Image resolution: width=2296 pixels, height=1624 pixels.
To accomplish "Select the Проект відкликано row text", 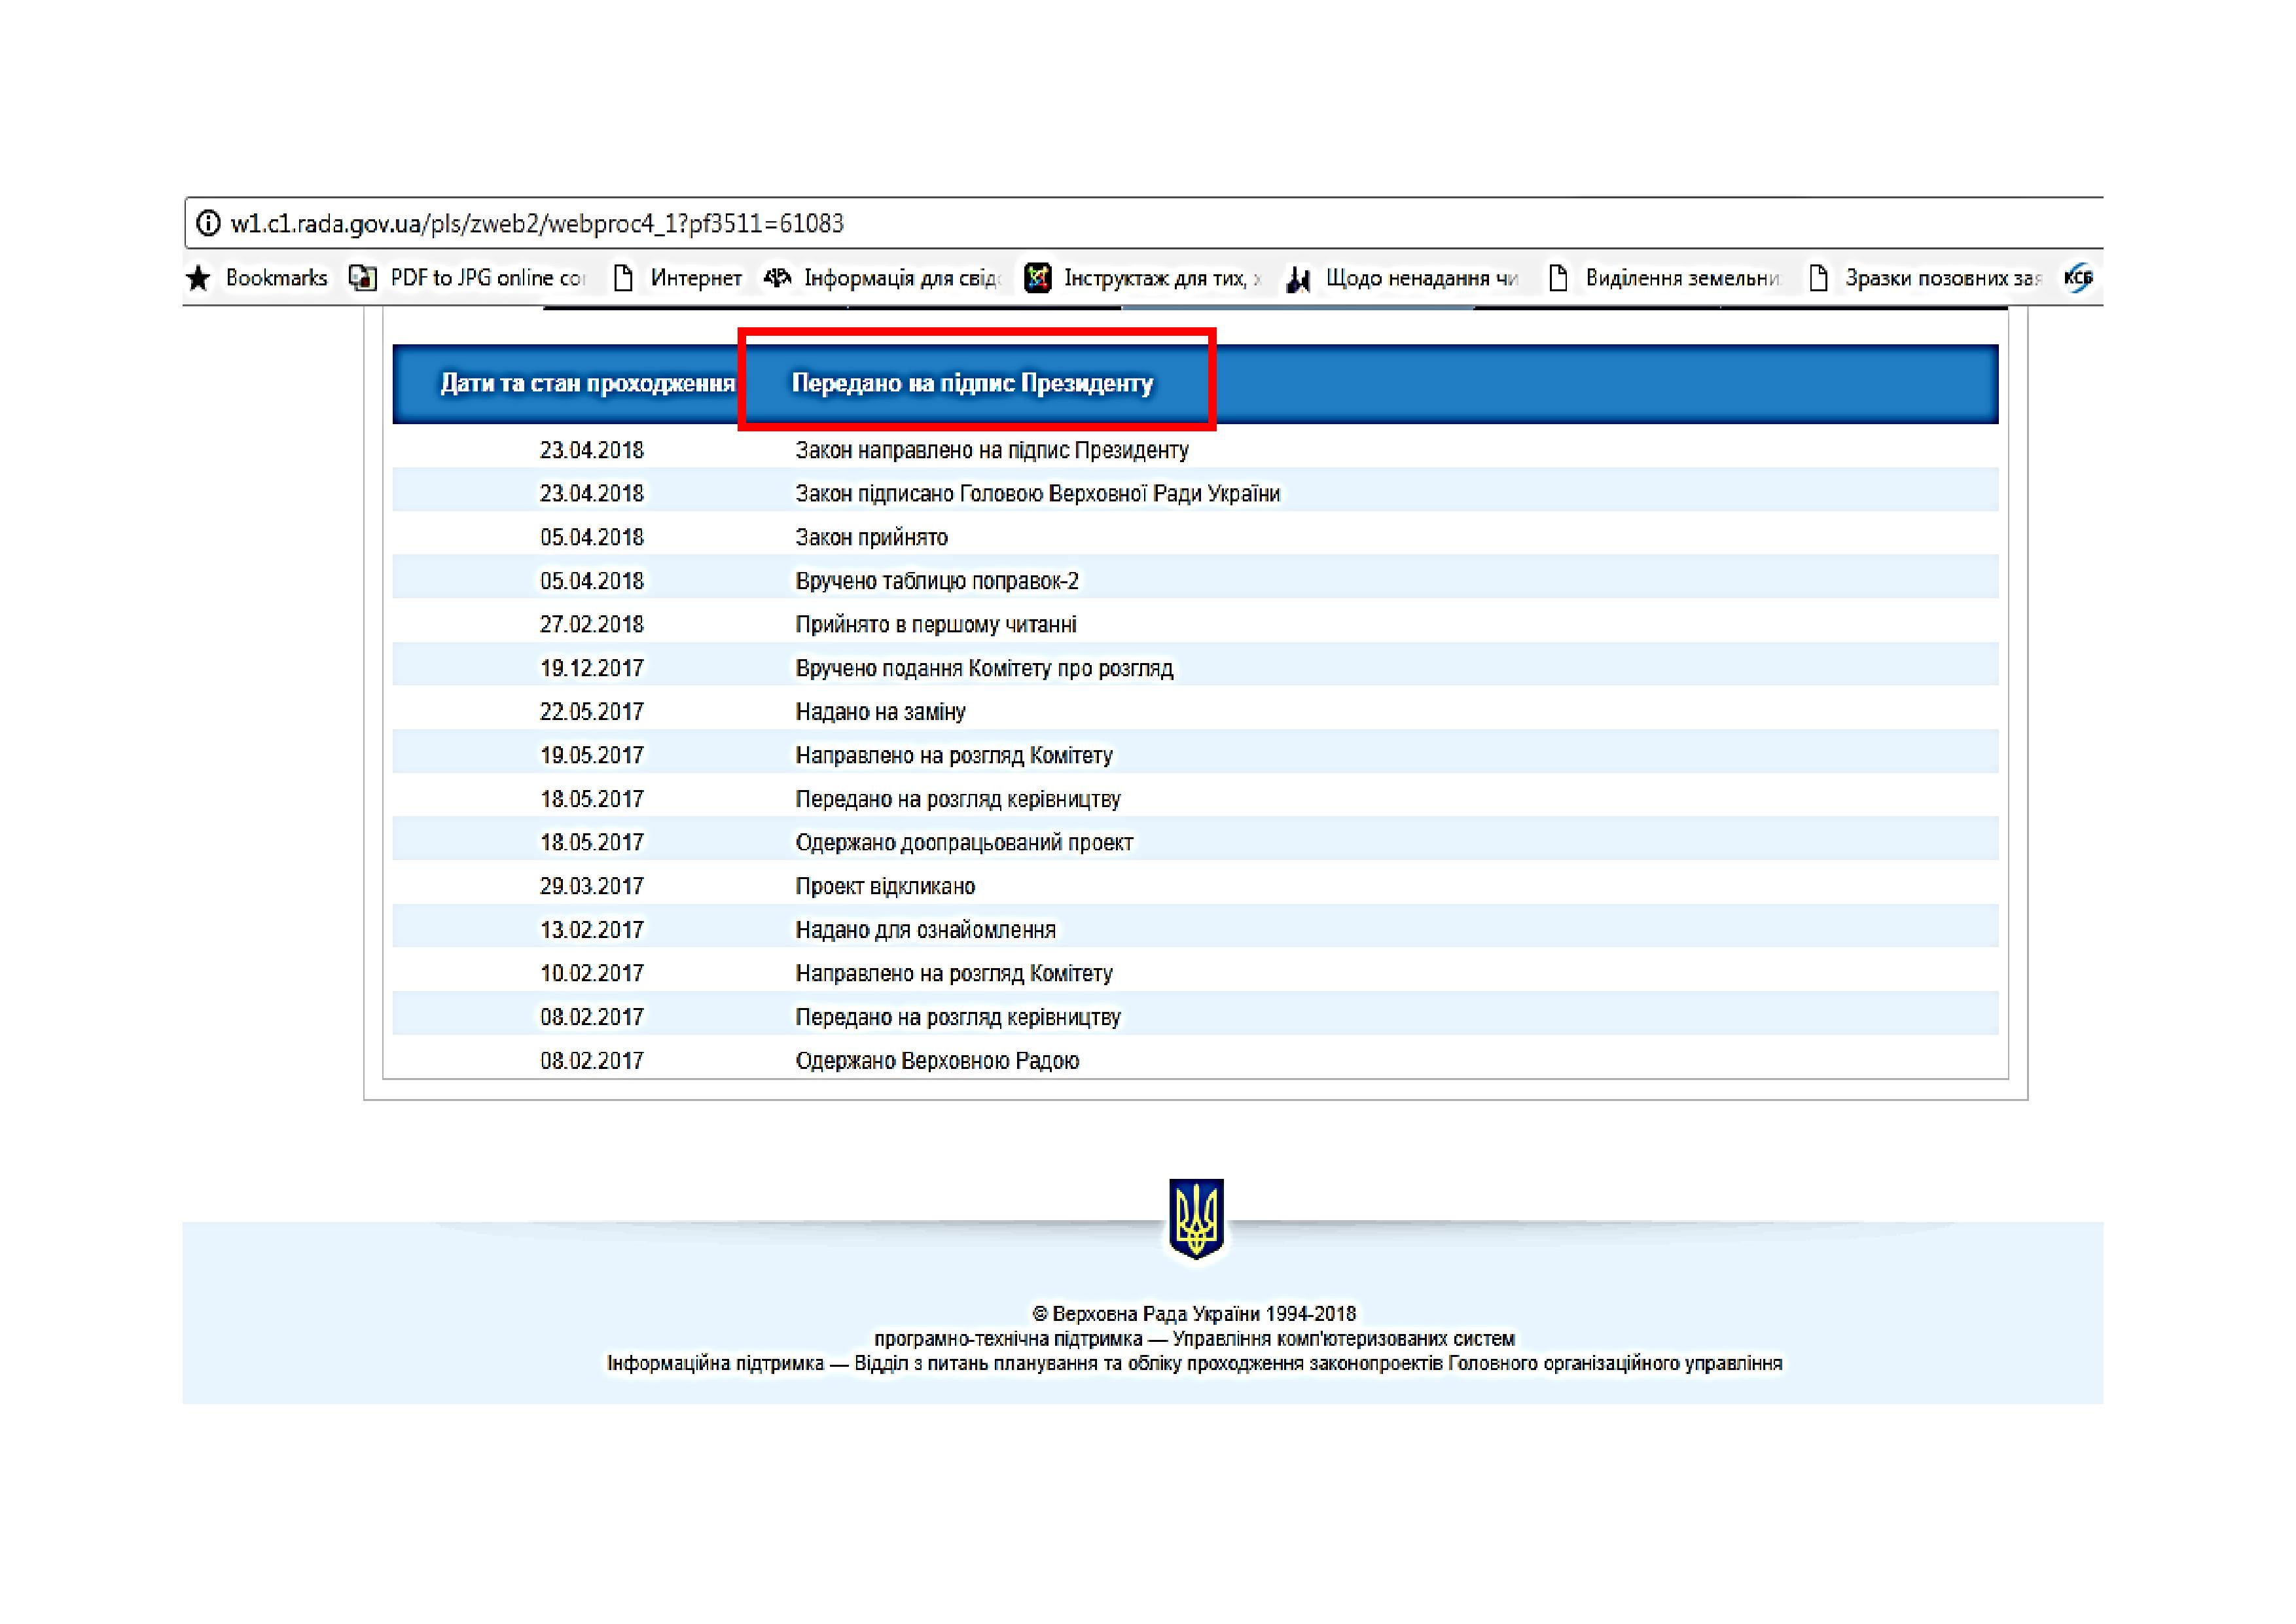I will pos(885,886).
